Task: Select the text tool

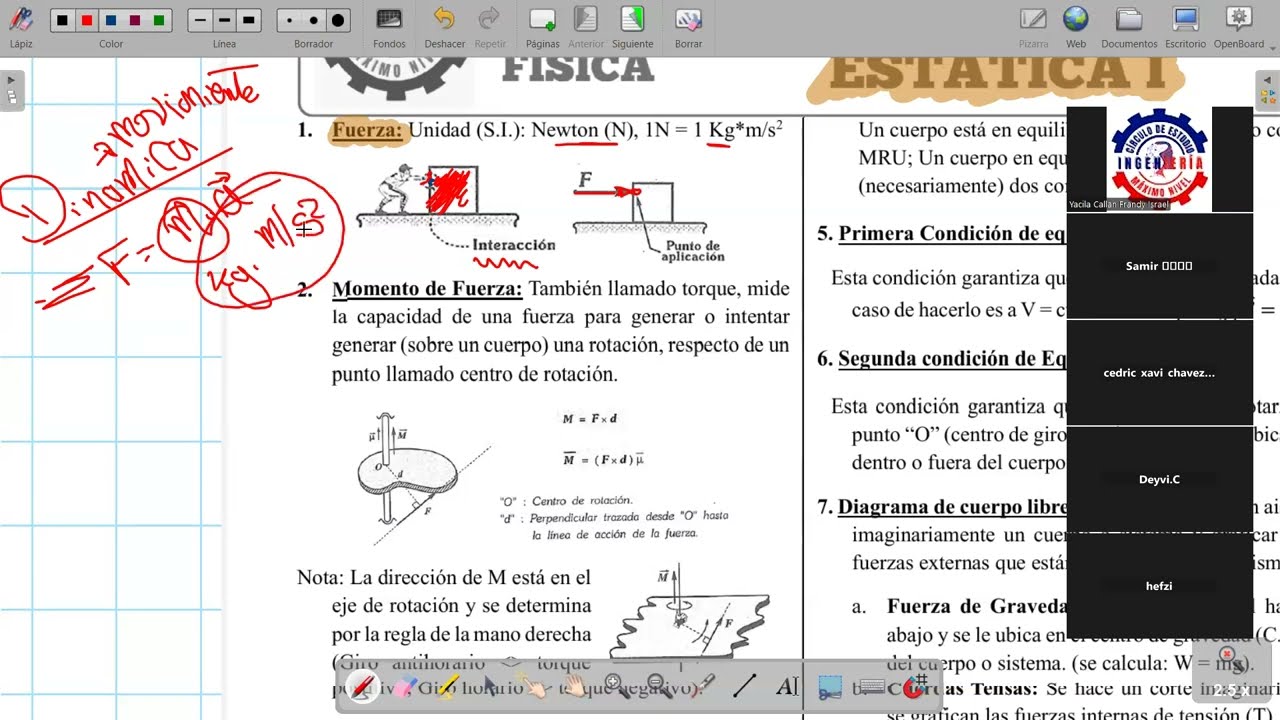Action: click(787, 687)
